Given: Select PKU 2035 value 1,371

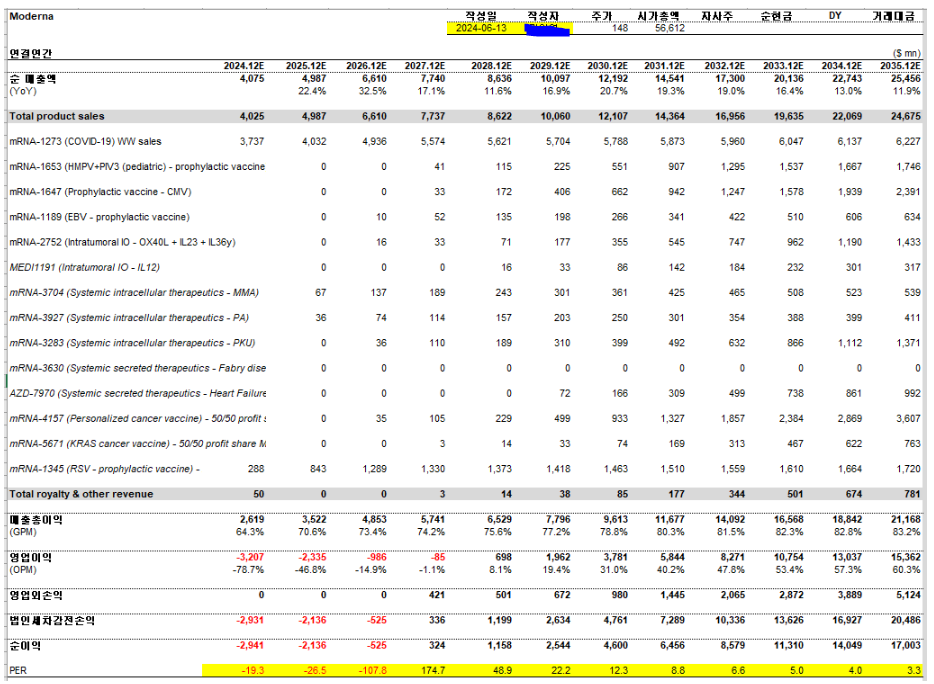Looking at the screenshot, I should [x=908, y=343].
